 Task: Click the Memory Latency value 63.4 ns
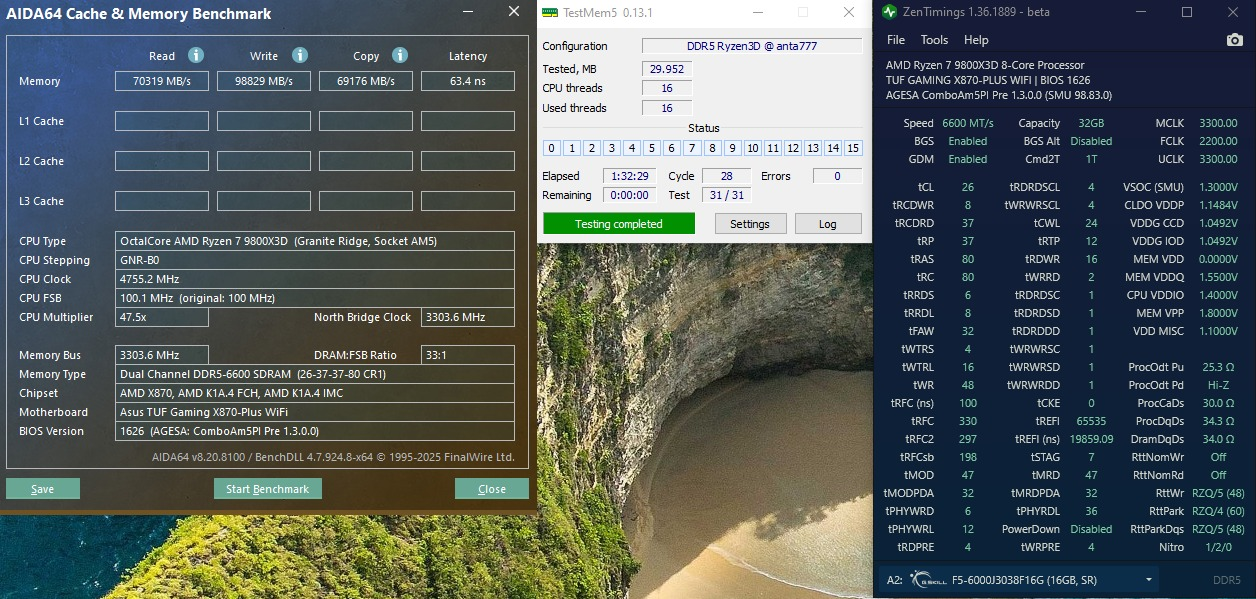pyautogui.click(x=468, y=81)
